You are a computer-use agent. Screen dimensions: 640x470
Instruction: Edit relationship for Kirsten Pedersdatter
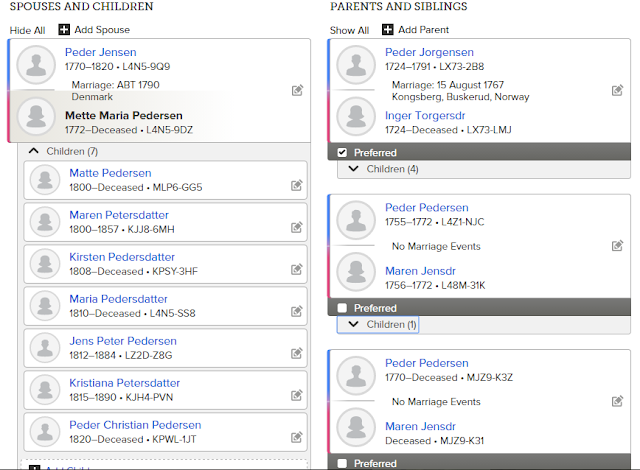click(297, 270)
